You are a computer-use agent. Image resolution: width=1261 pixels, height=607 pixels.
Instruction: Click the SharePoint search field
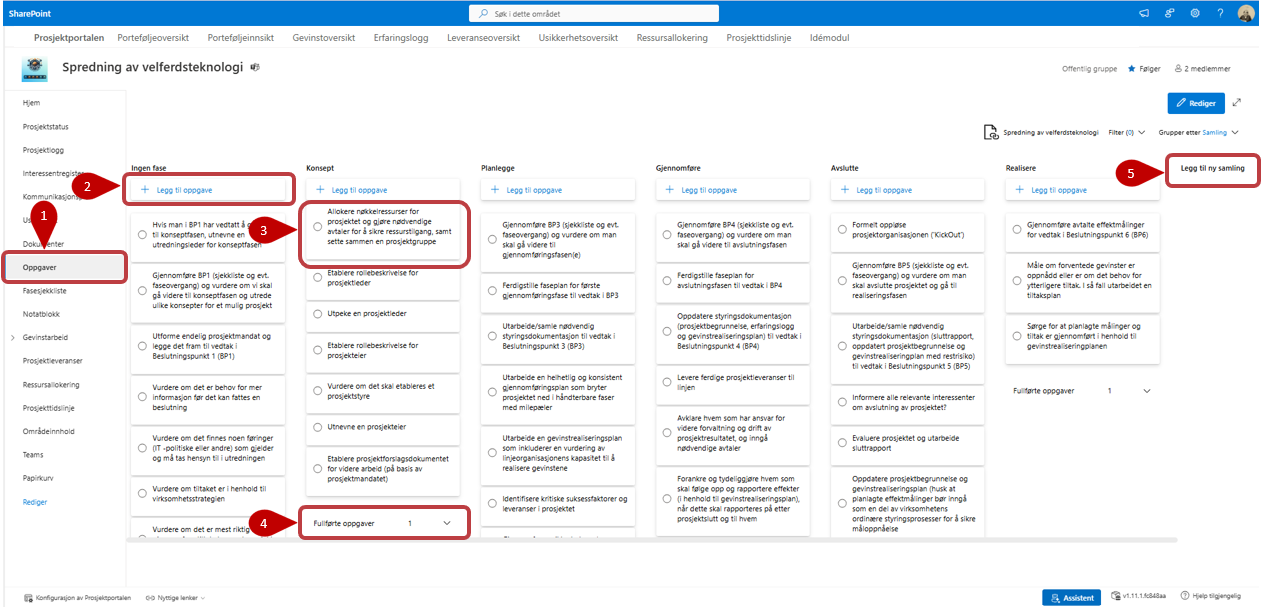[630, 13]
